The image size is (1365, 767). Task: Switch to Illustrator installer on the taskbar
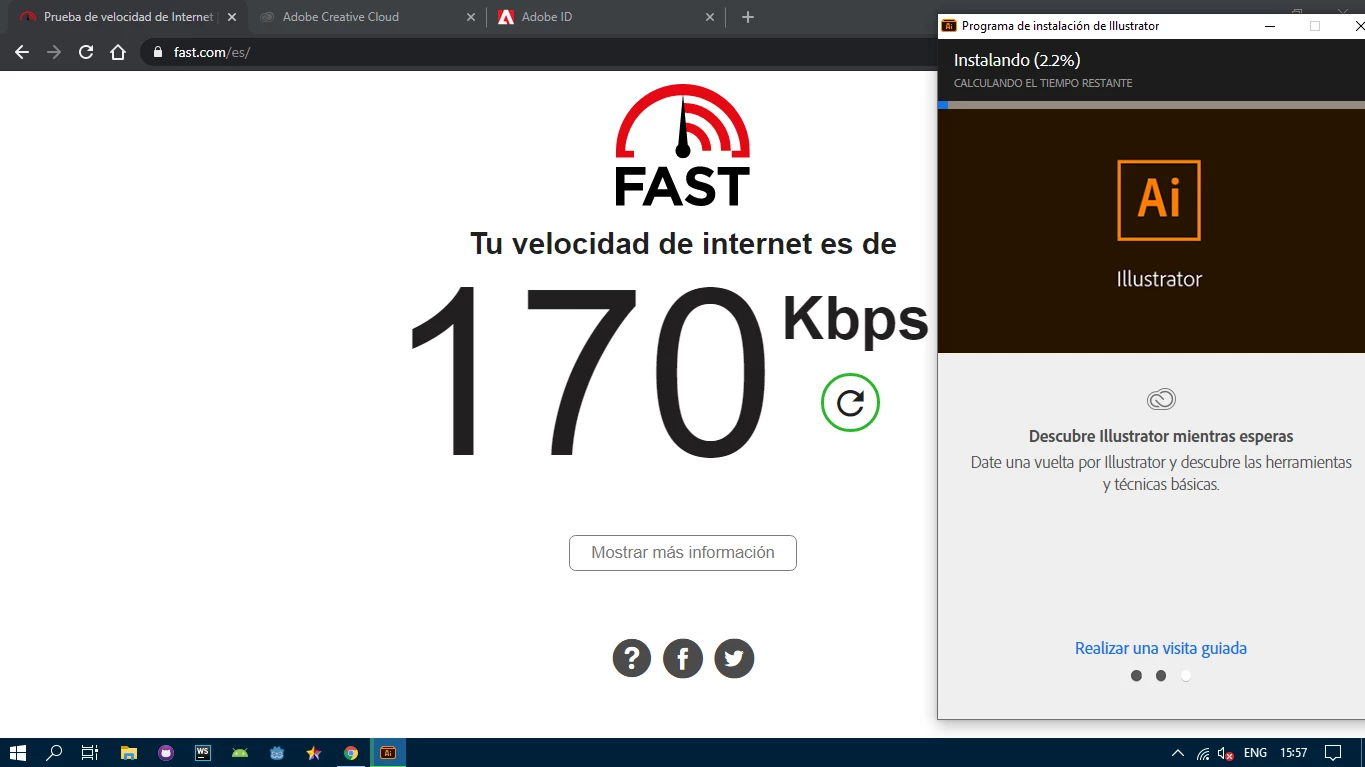(x=388, y=753)
